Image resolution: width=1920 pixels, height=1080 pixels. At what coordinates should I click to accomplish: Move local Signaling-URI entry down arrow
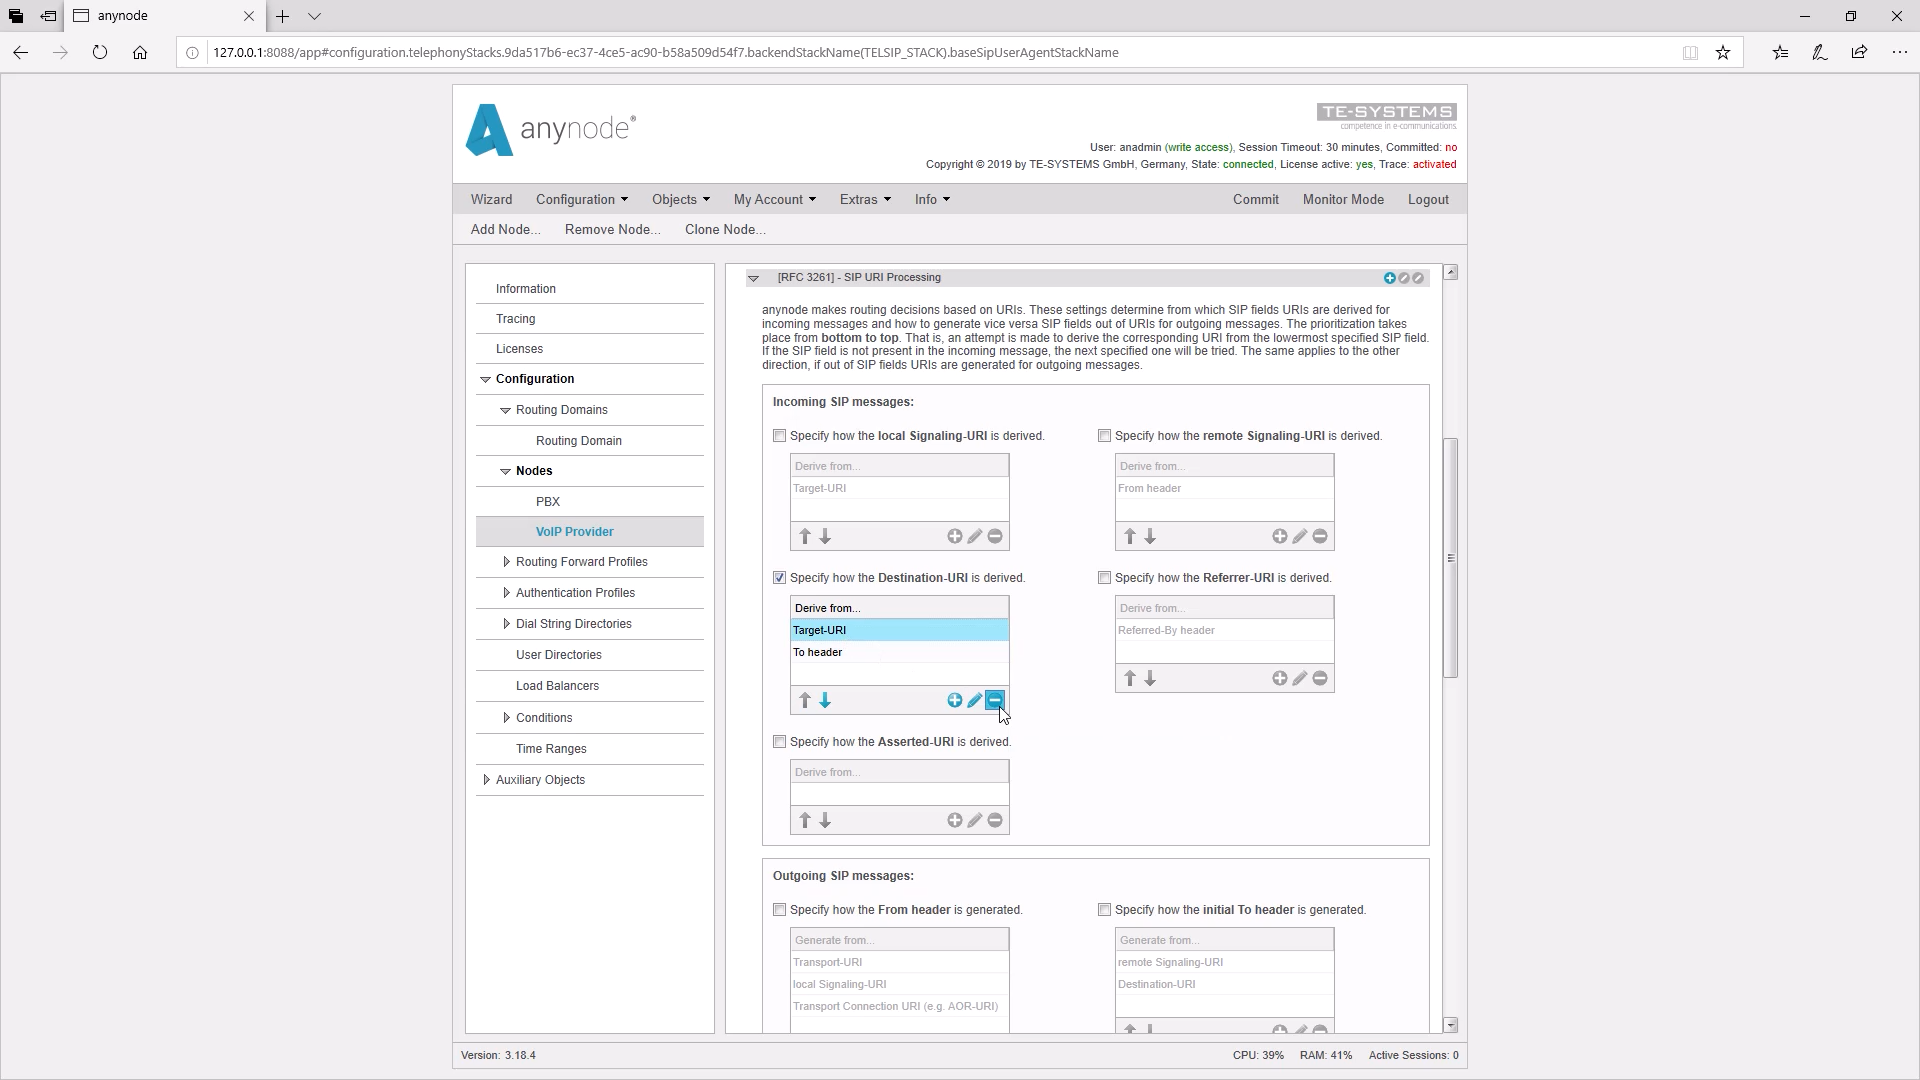(825, 537)
